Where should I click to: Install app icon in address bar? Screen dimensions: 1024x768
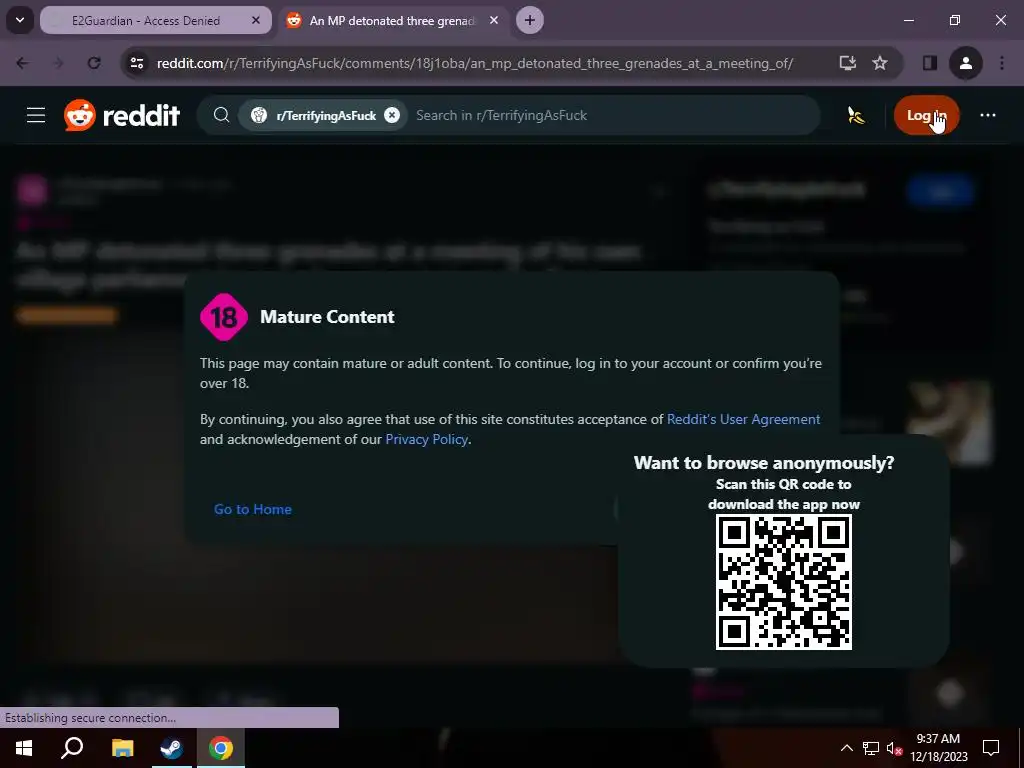848,63
